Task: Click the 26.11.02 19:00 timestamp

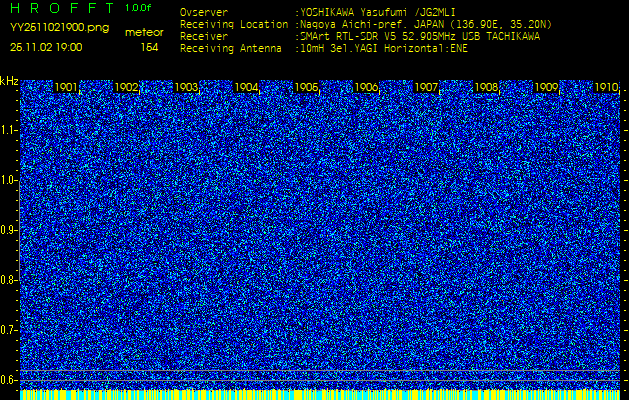Action: (46, 47)
